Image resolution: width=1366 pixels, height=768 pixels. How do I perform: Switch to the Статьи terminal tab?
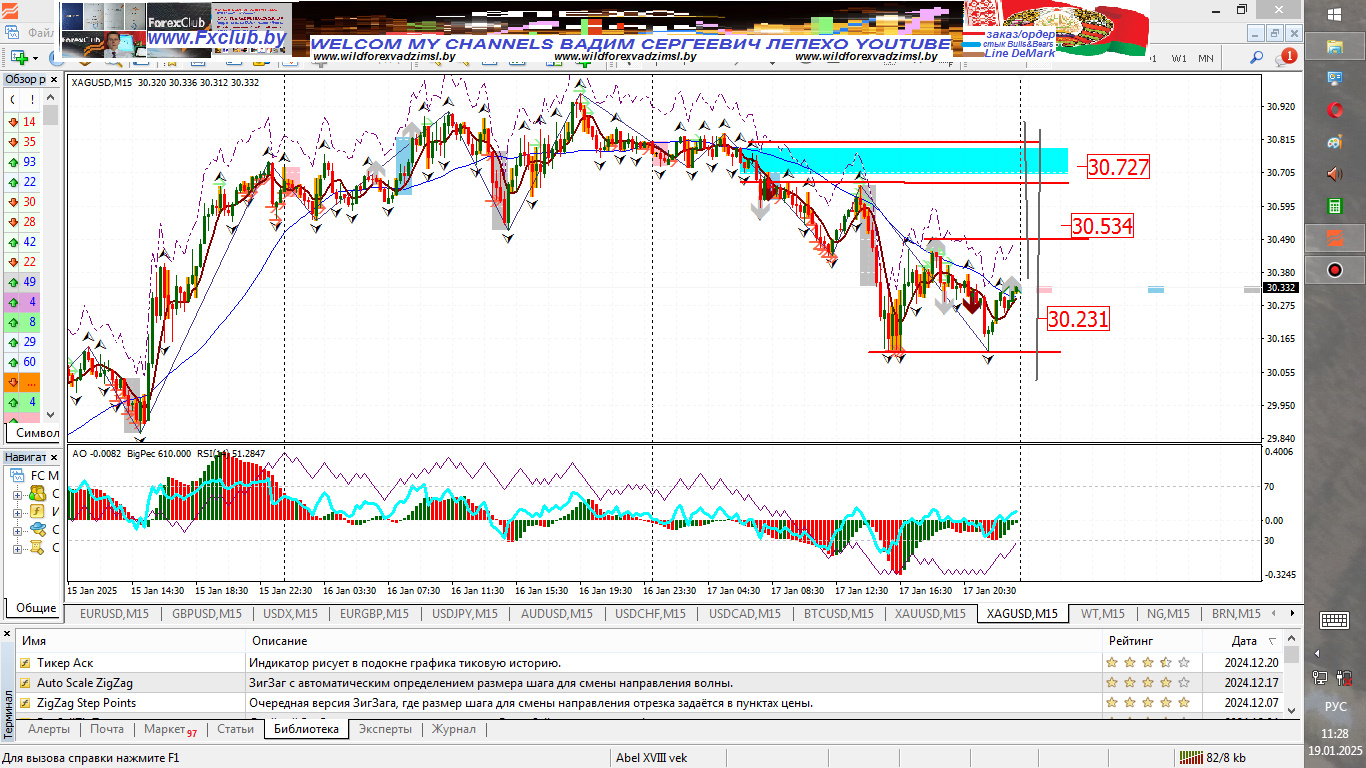click(x=235, y=729)
